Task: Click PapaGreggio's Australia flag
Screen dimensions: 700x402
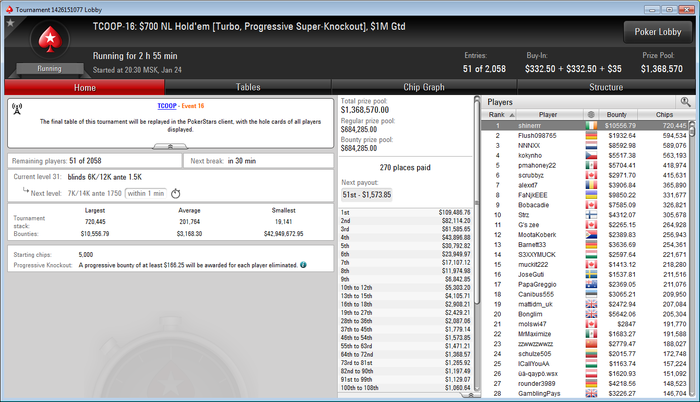Action: coord(591,285)
